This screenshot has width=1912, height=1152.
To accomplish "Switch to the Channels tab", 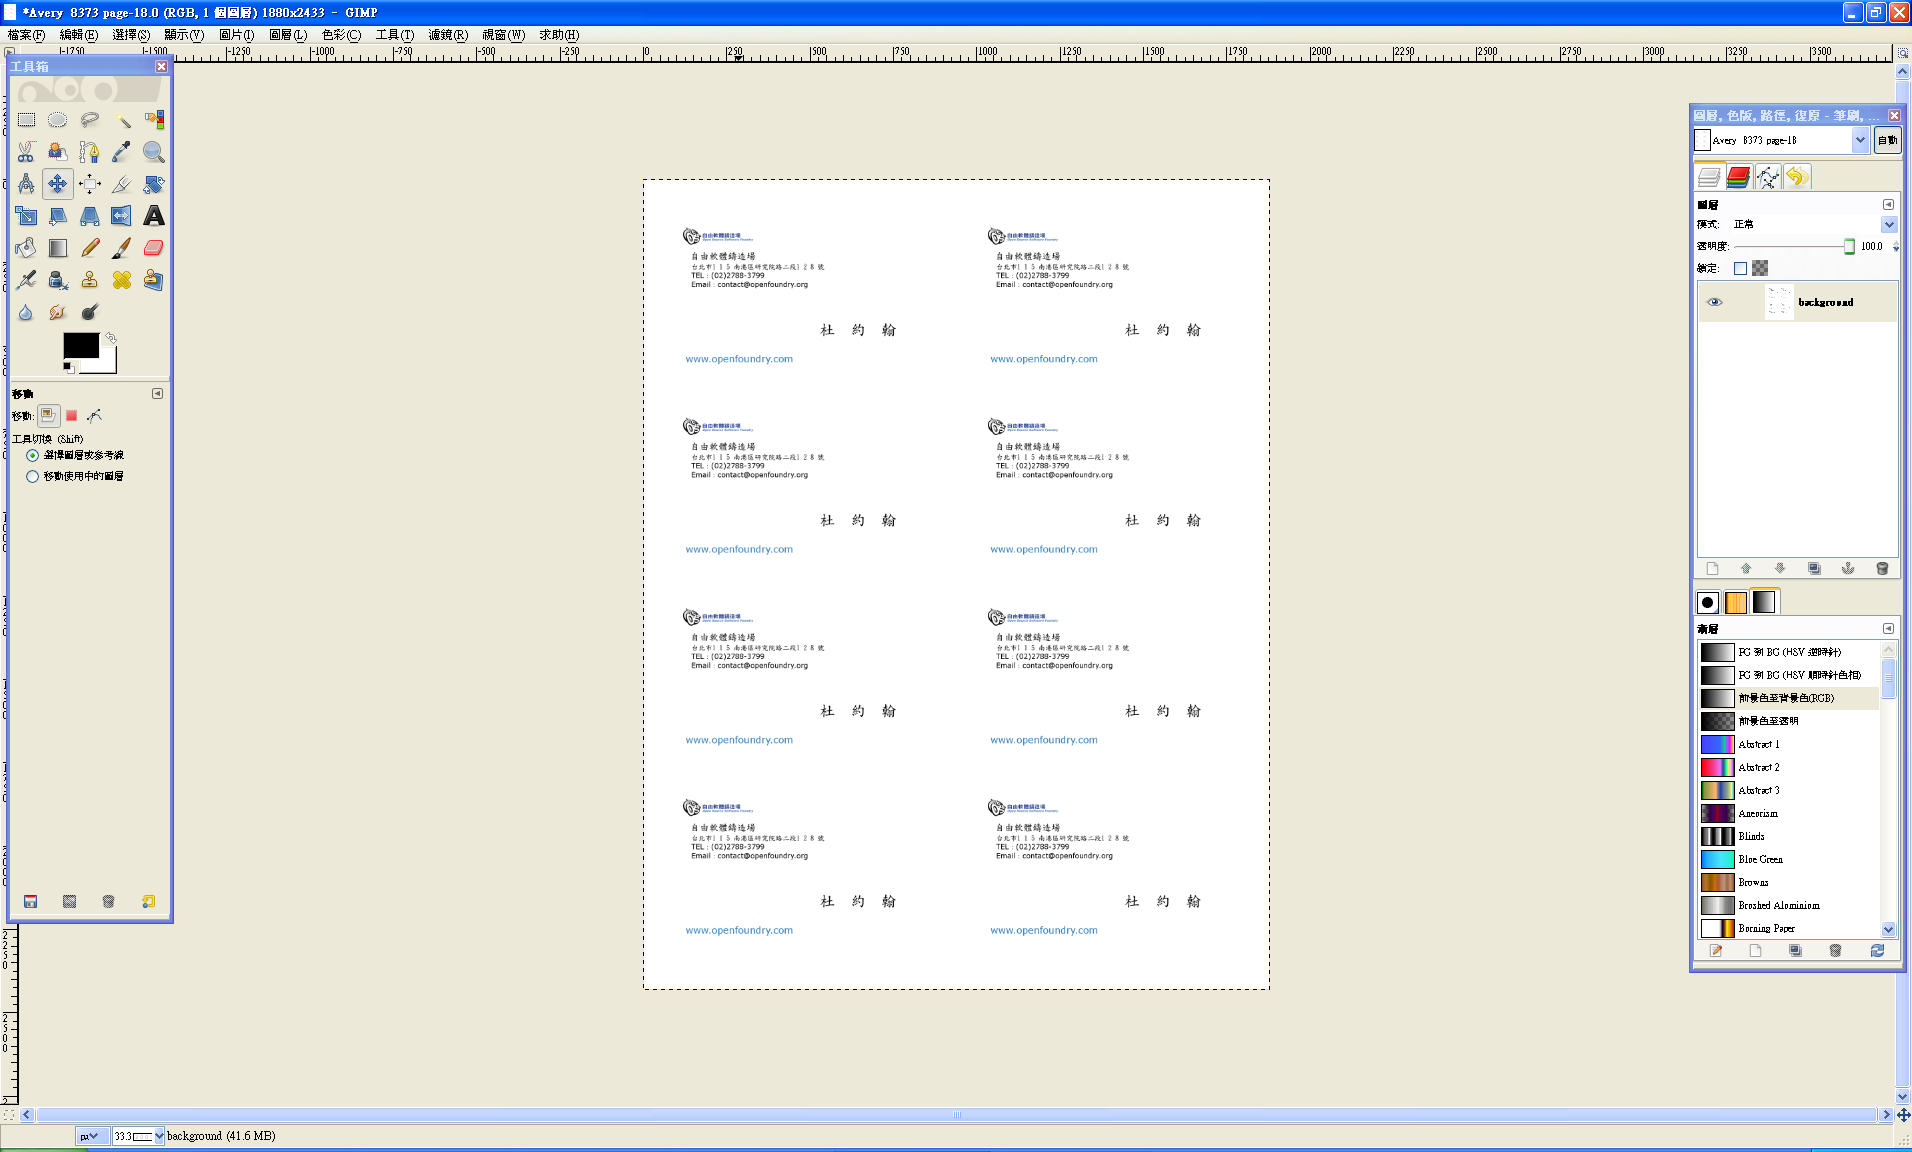I will (1738, 178).
